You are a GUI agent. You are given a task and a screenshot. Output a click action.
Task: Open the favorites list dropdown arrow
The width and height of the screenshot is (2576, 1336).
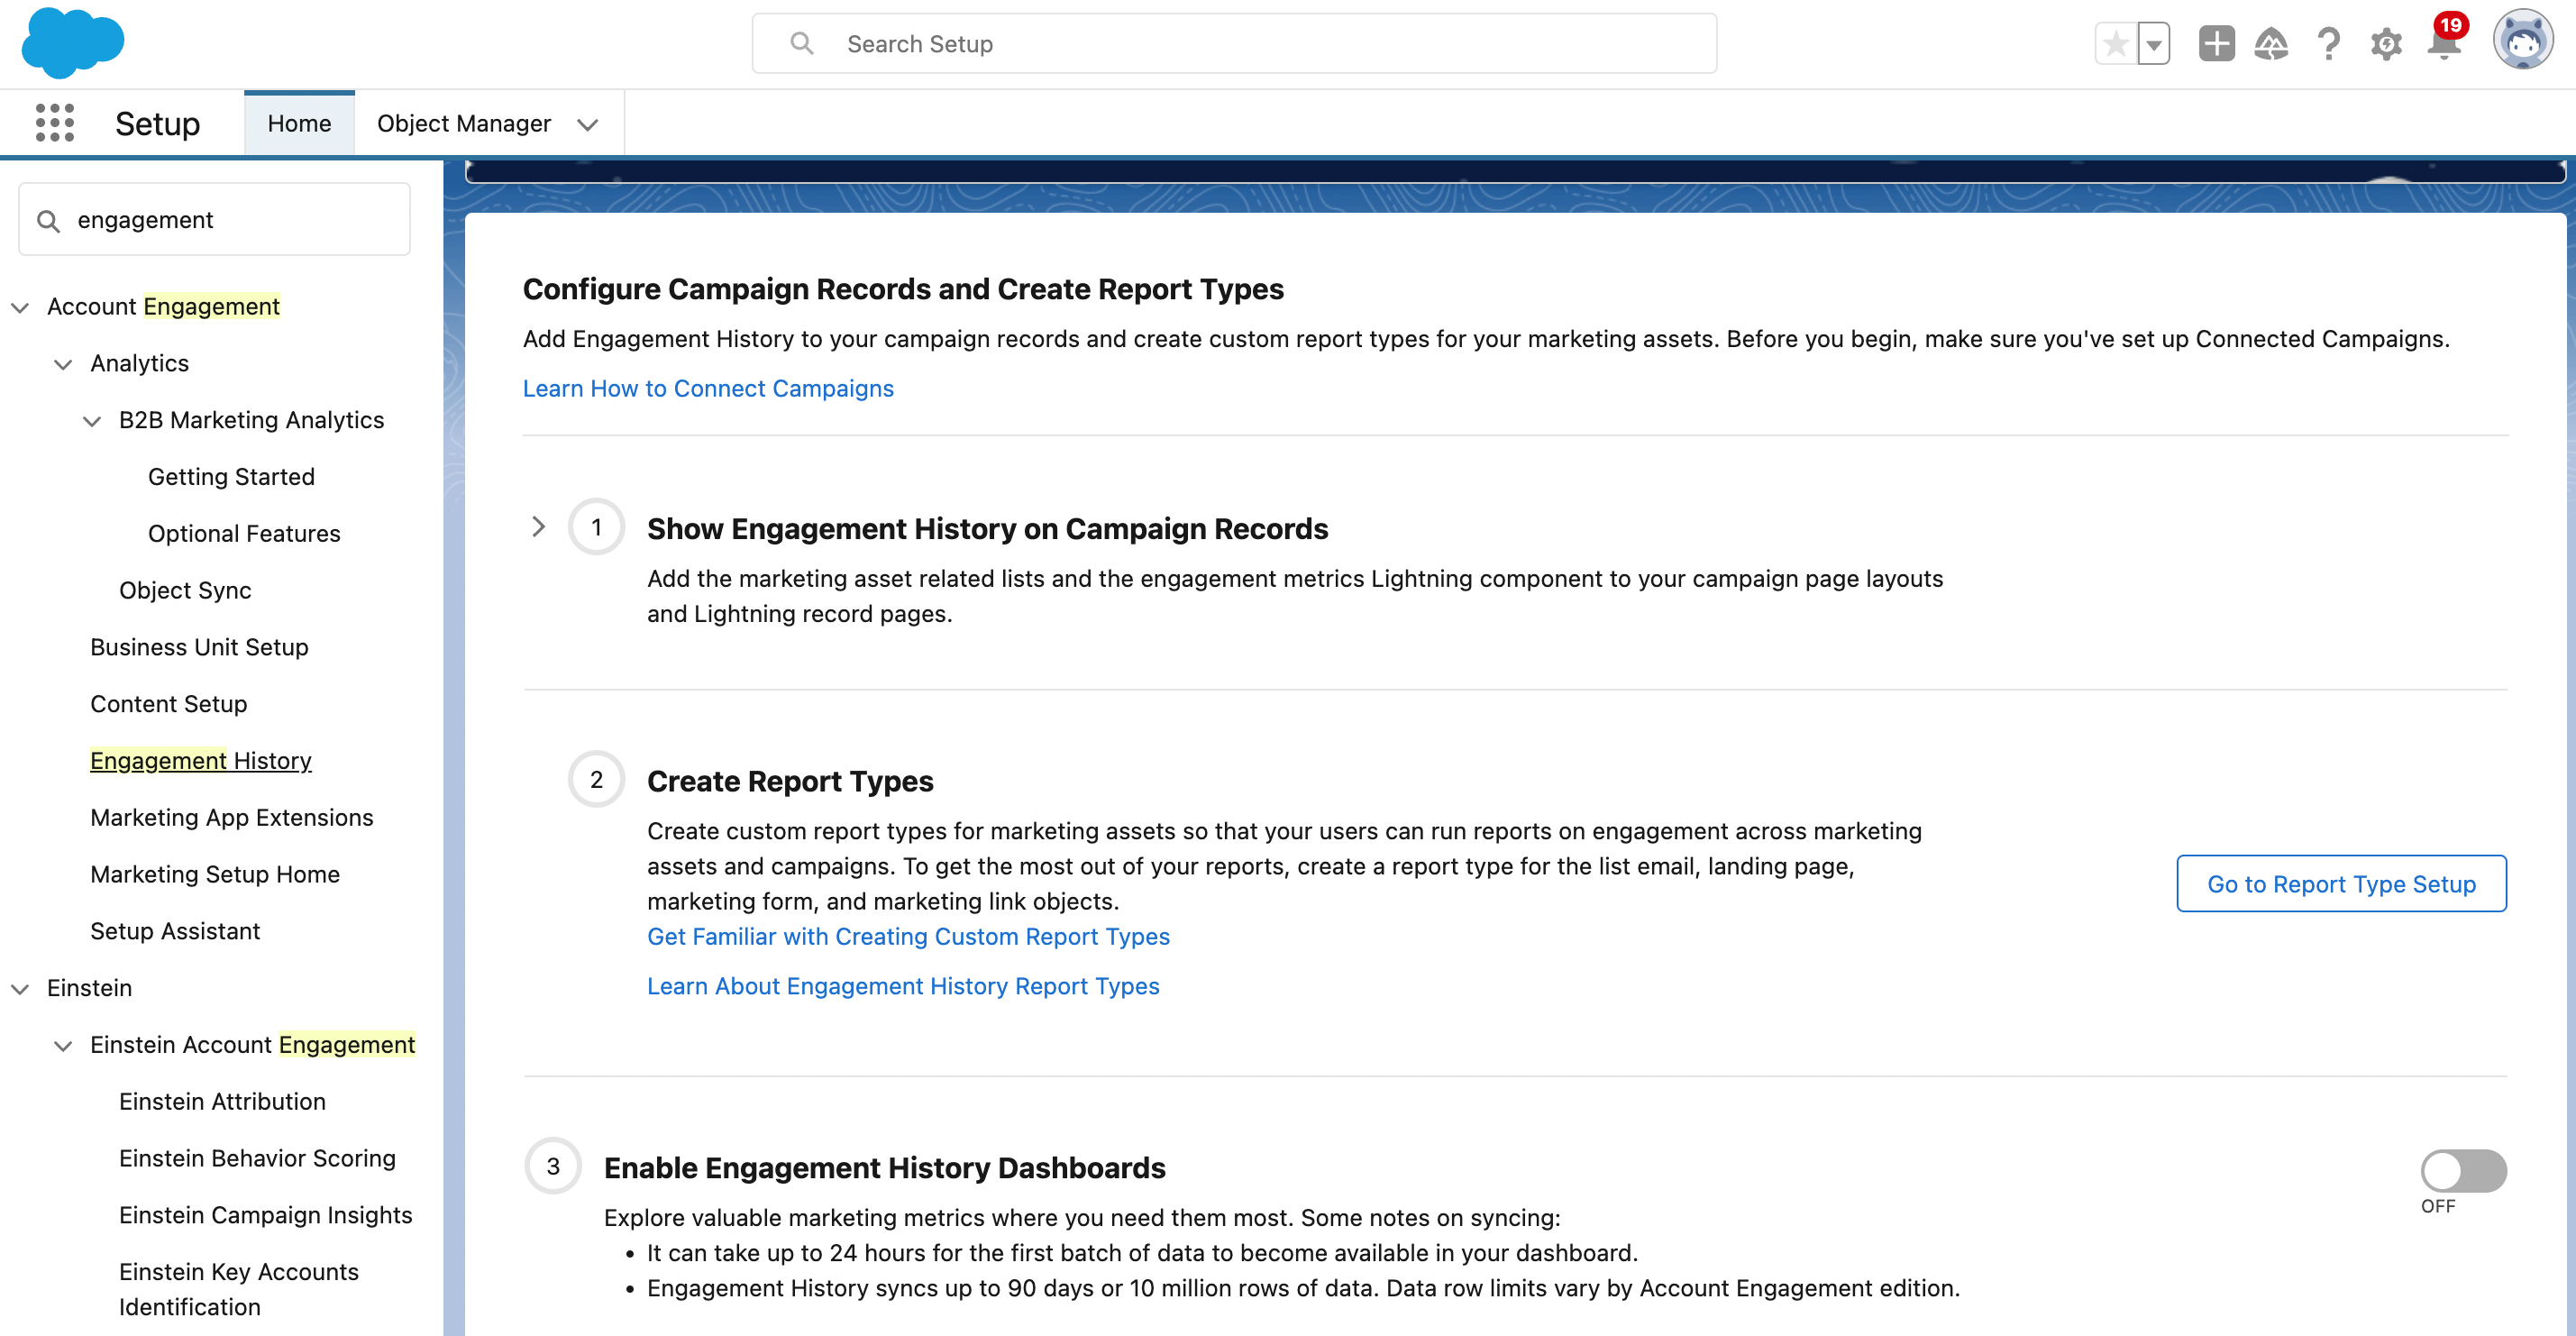(x=2154, y=44)
